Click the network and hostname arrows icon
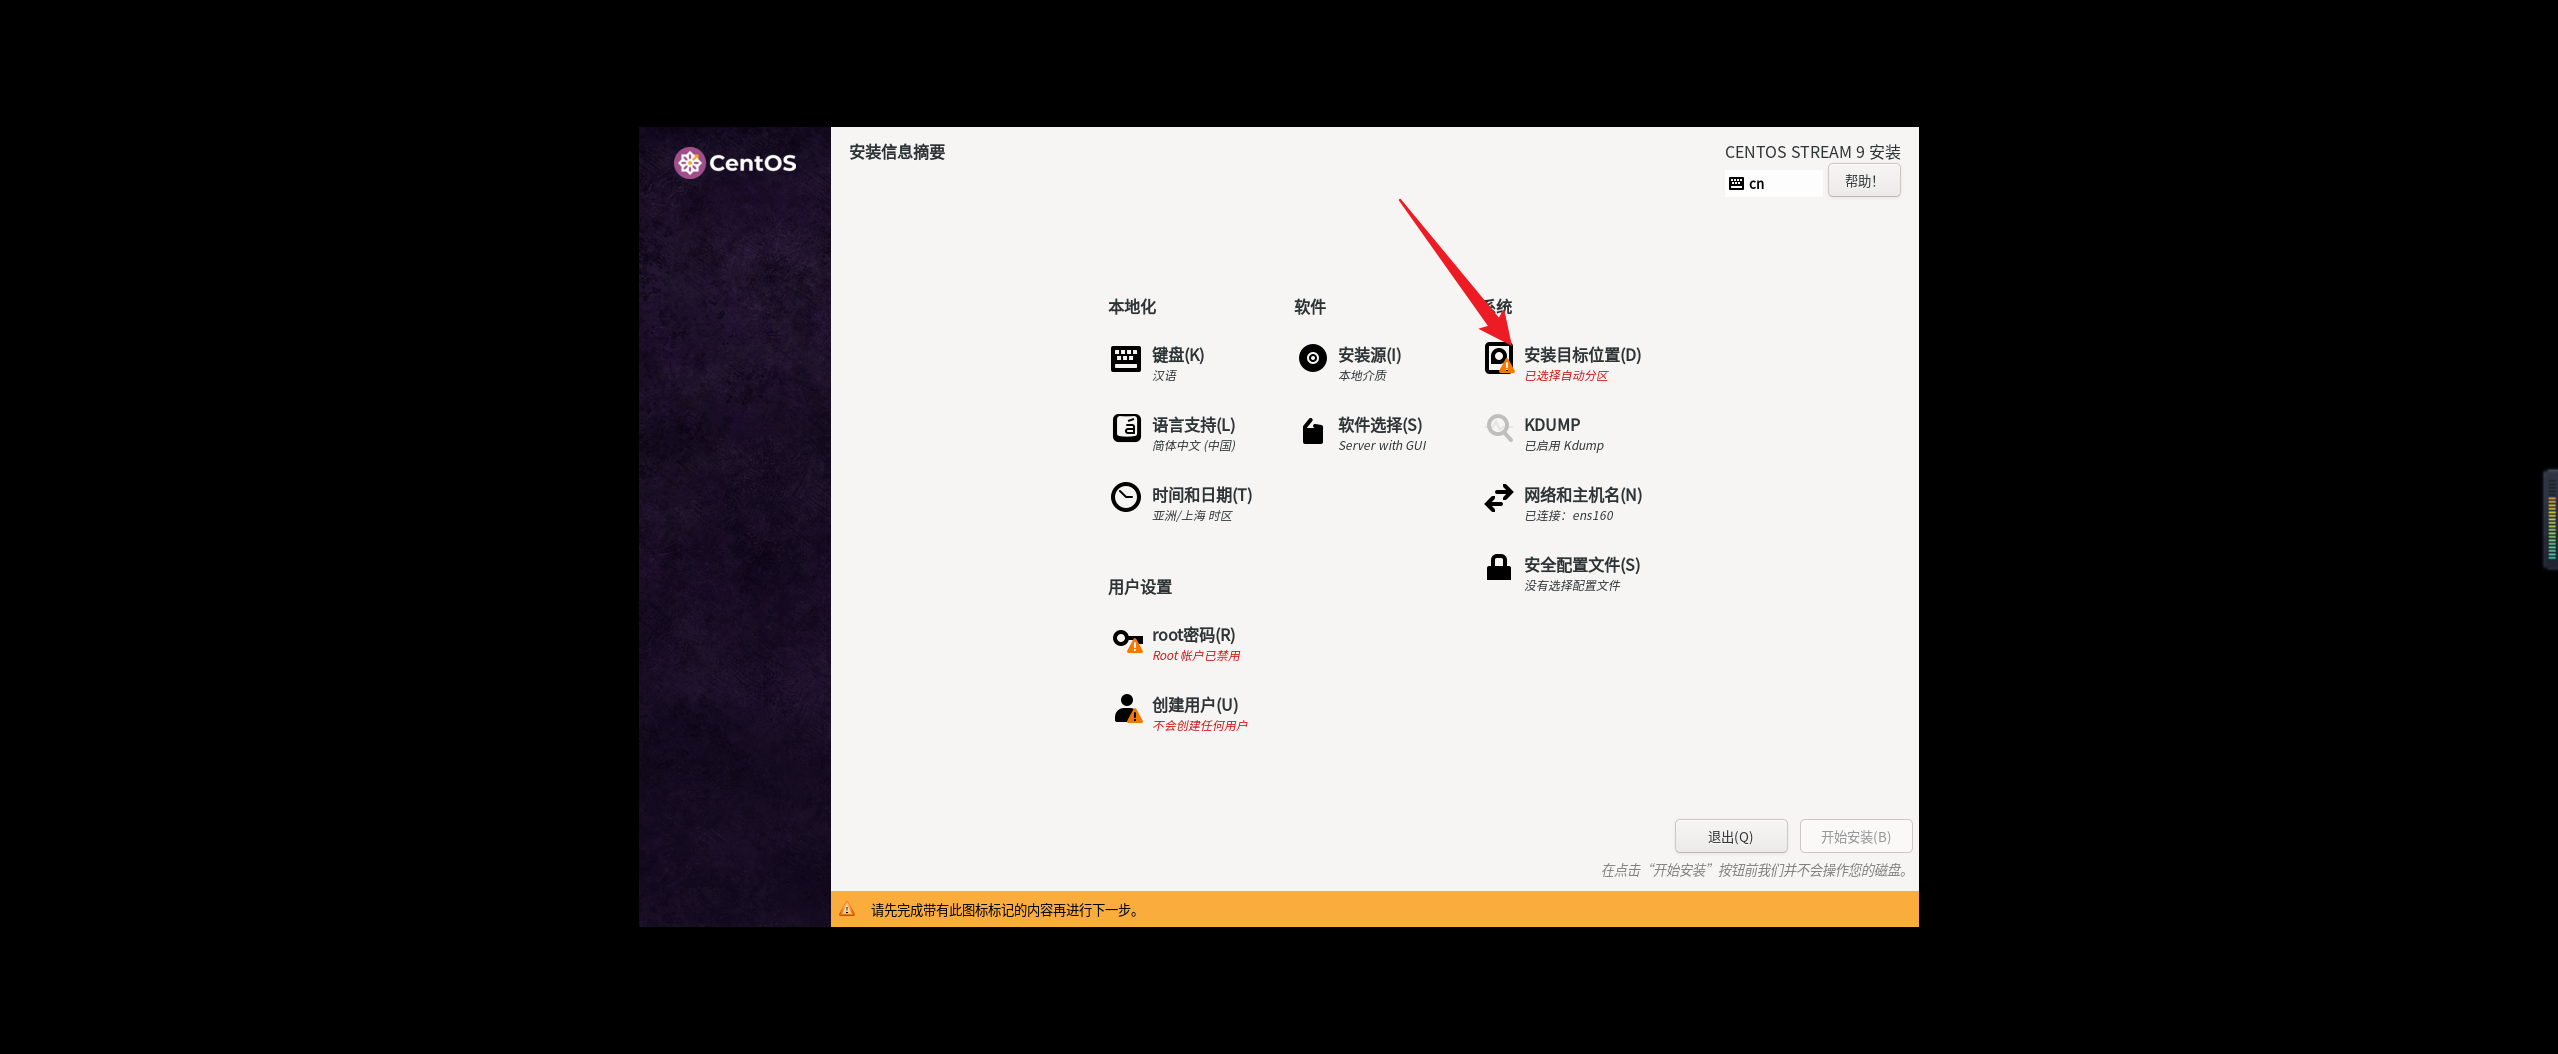This screenshot has width=2558, height=1054. click(x=1498, y=498)
